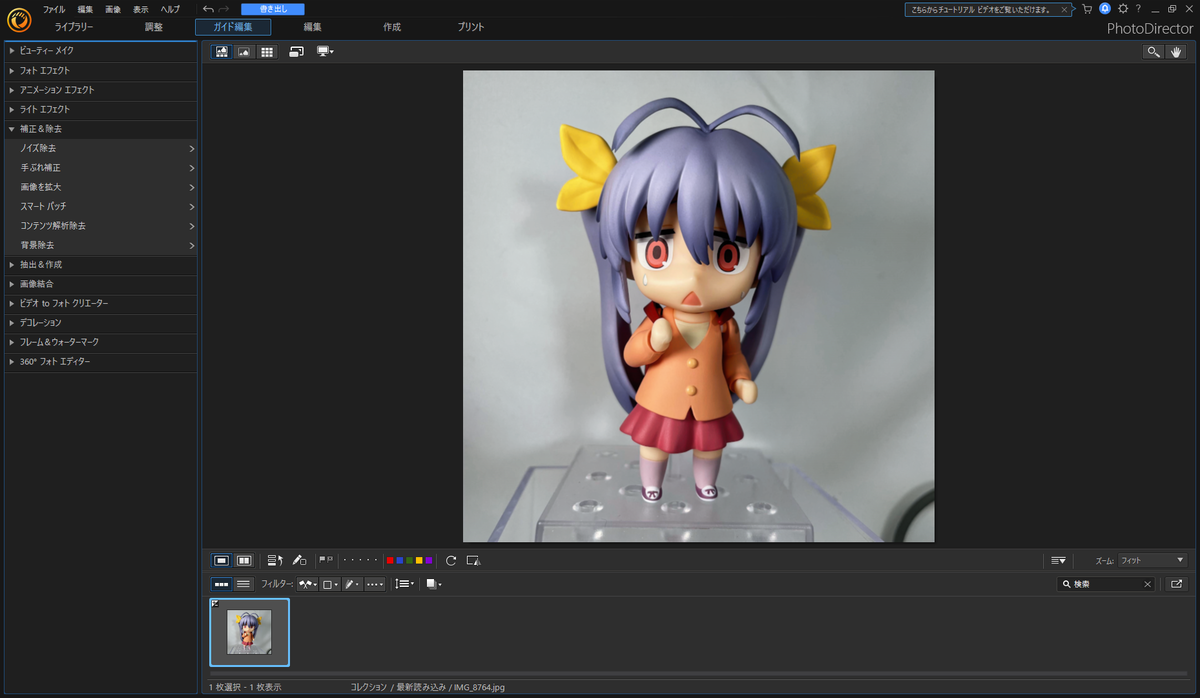Open the zoom フィット dropdown

[x=1152, y=561]
